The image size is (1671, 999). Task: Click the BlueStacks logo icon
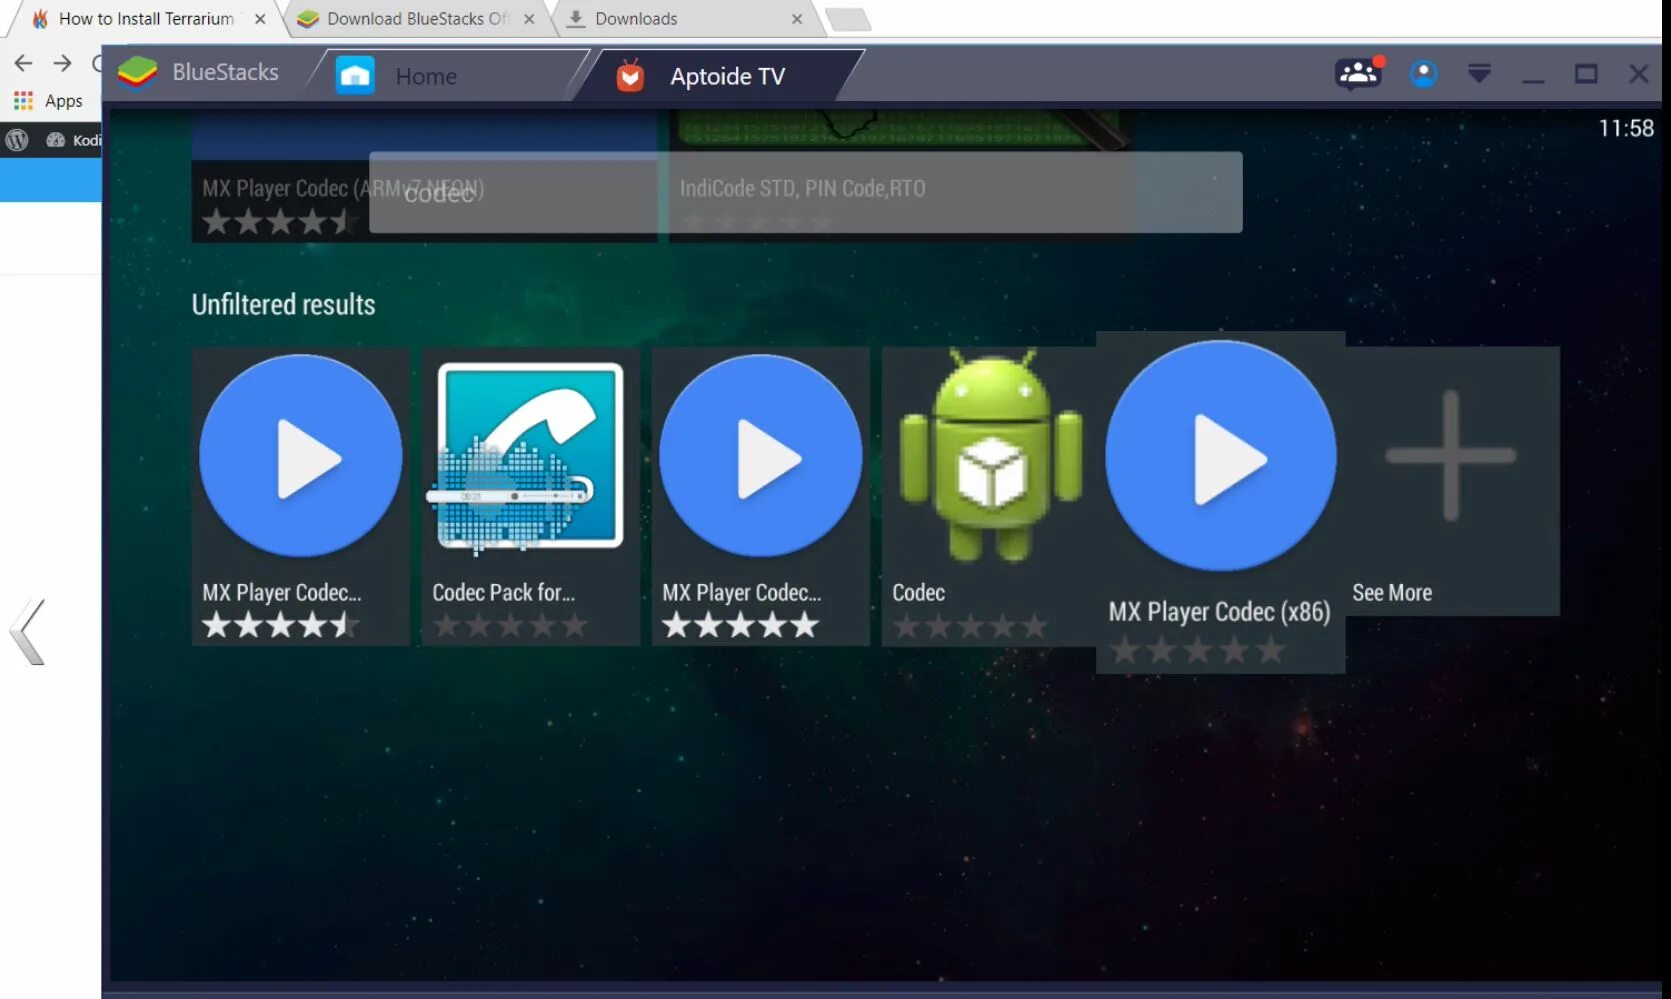tap(137, 73)
